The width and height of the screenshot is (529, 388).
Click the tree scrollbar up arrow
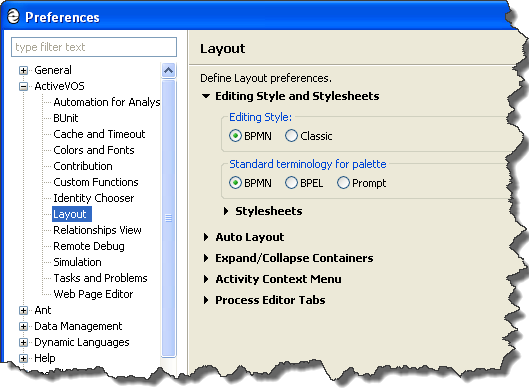(x=168, y=71)
